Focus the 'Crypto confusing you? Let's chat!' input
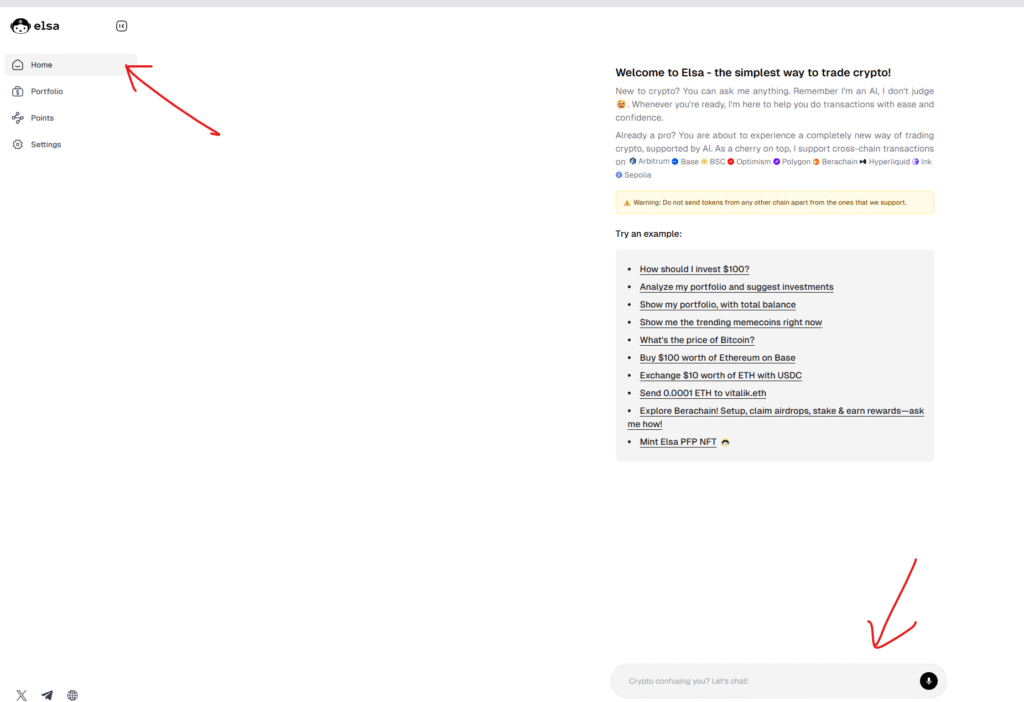The height and width of the screenshot is (702, 1024). (x=778, y=680)
